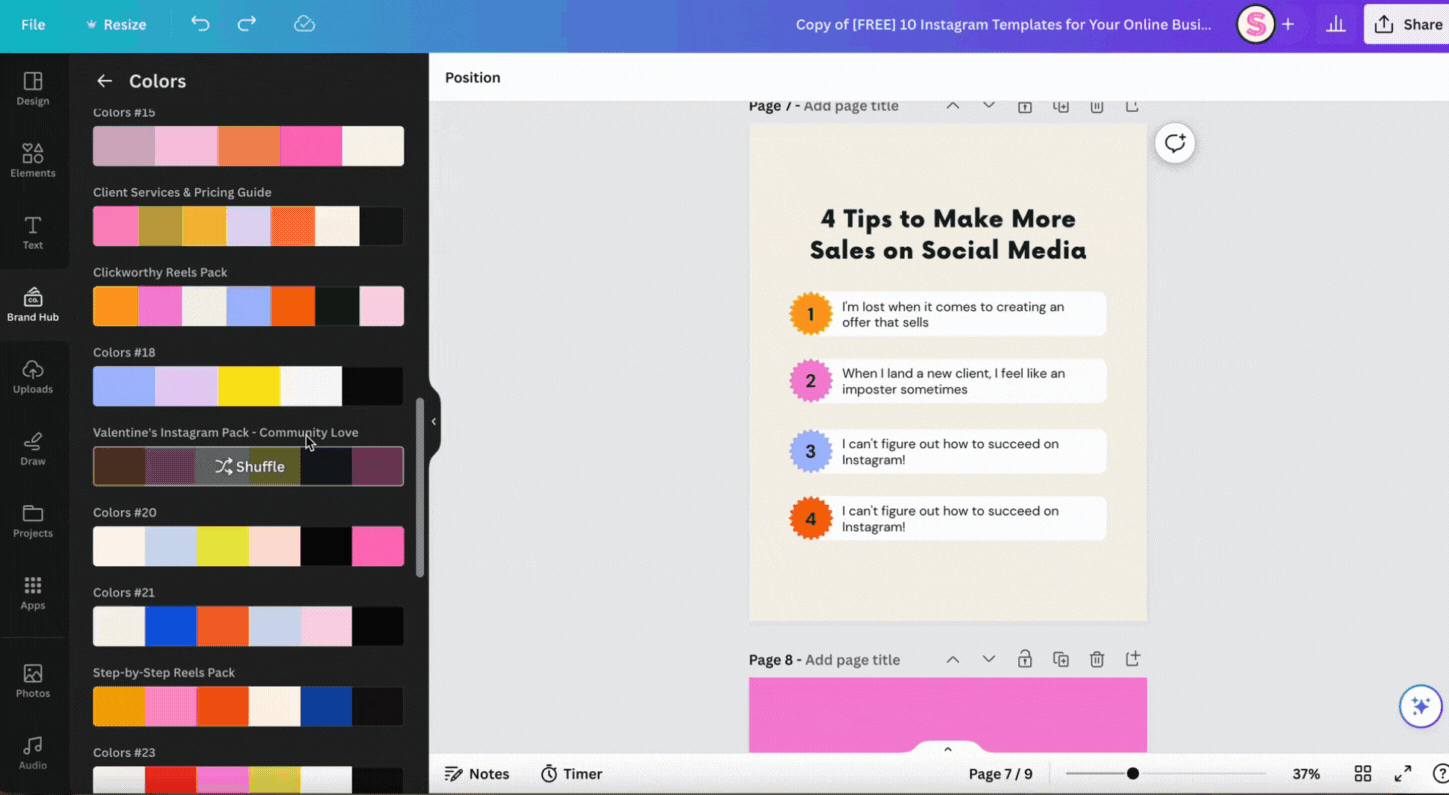Add a page title for Page 7
This screenshot has width=1449, height=795.
click(851, 106)
